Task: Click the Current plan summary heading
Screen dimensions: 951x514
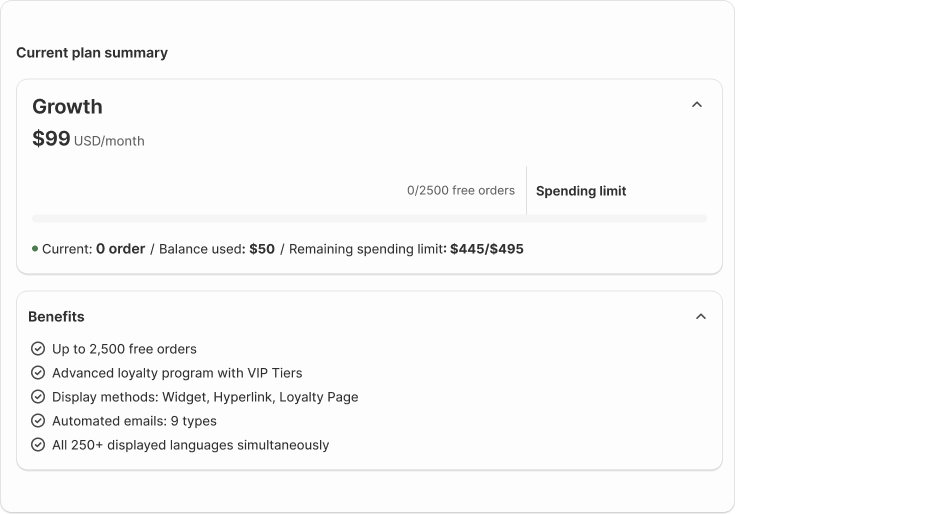Action: coord(92,53)
